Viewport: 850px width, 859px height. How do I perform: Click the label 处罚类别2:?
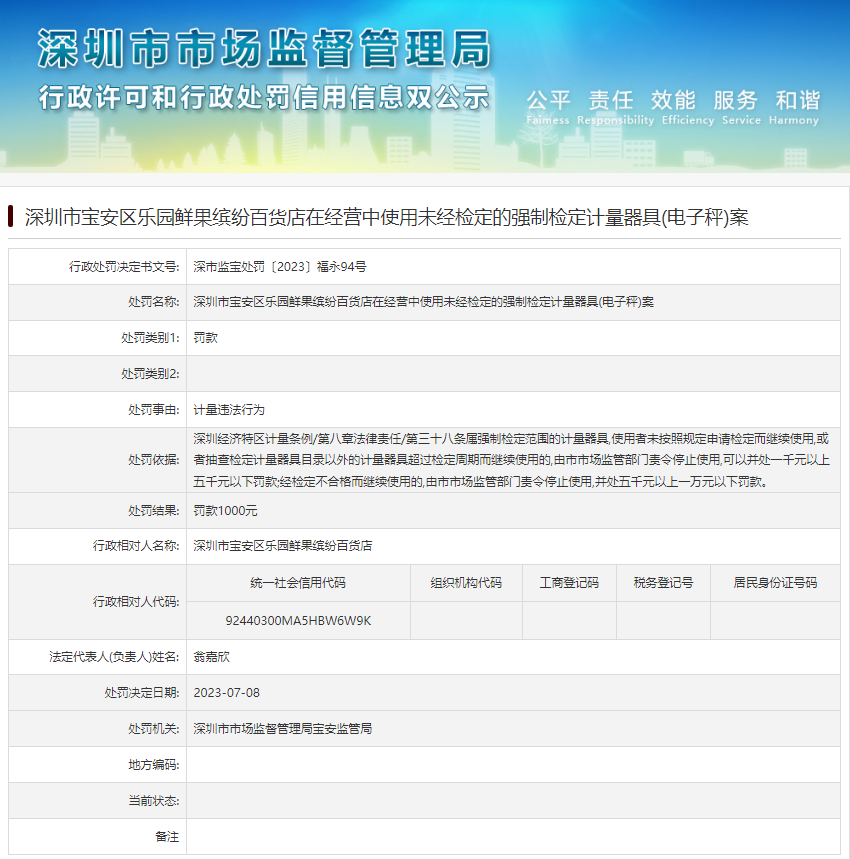pyautogui.click(x=150, y=374)
